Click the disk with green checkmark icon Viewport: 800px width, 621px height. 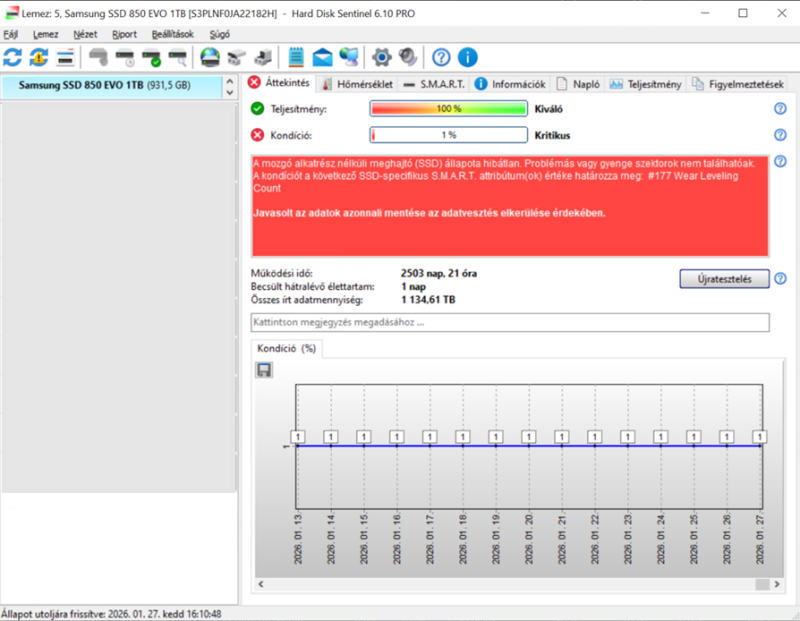(152, 58)
